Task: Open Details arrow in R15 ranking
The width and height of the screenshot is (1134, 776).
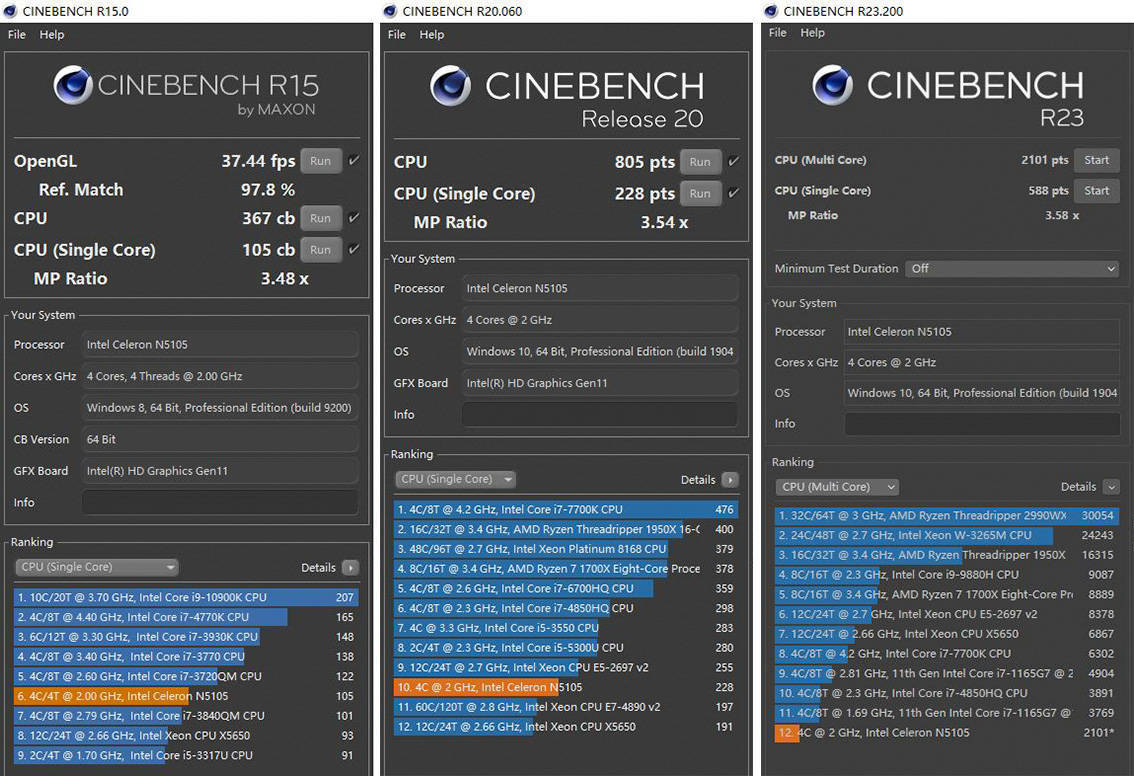Action: [x=350, y=568]
